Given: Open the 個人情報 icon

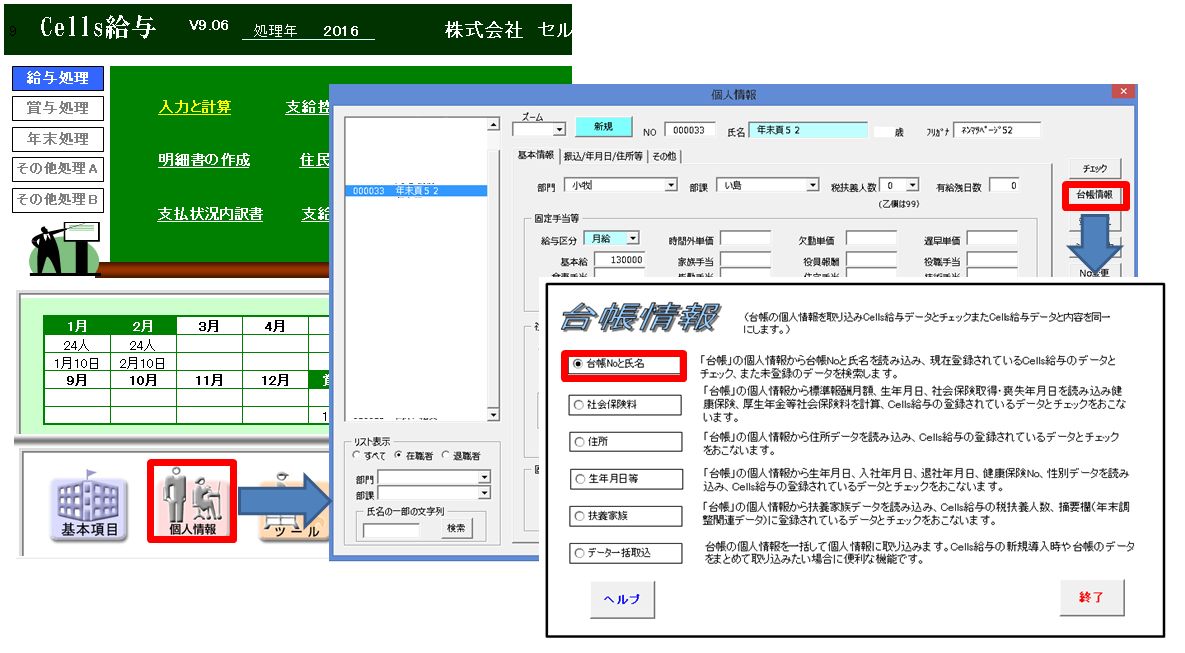Looking at the screenshot, I should [192, 501].
